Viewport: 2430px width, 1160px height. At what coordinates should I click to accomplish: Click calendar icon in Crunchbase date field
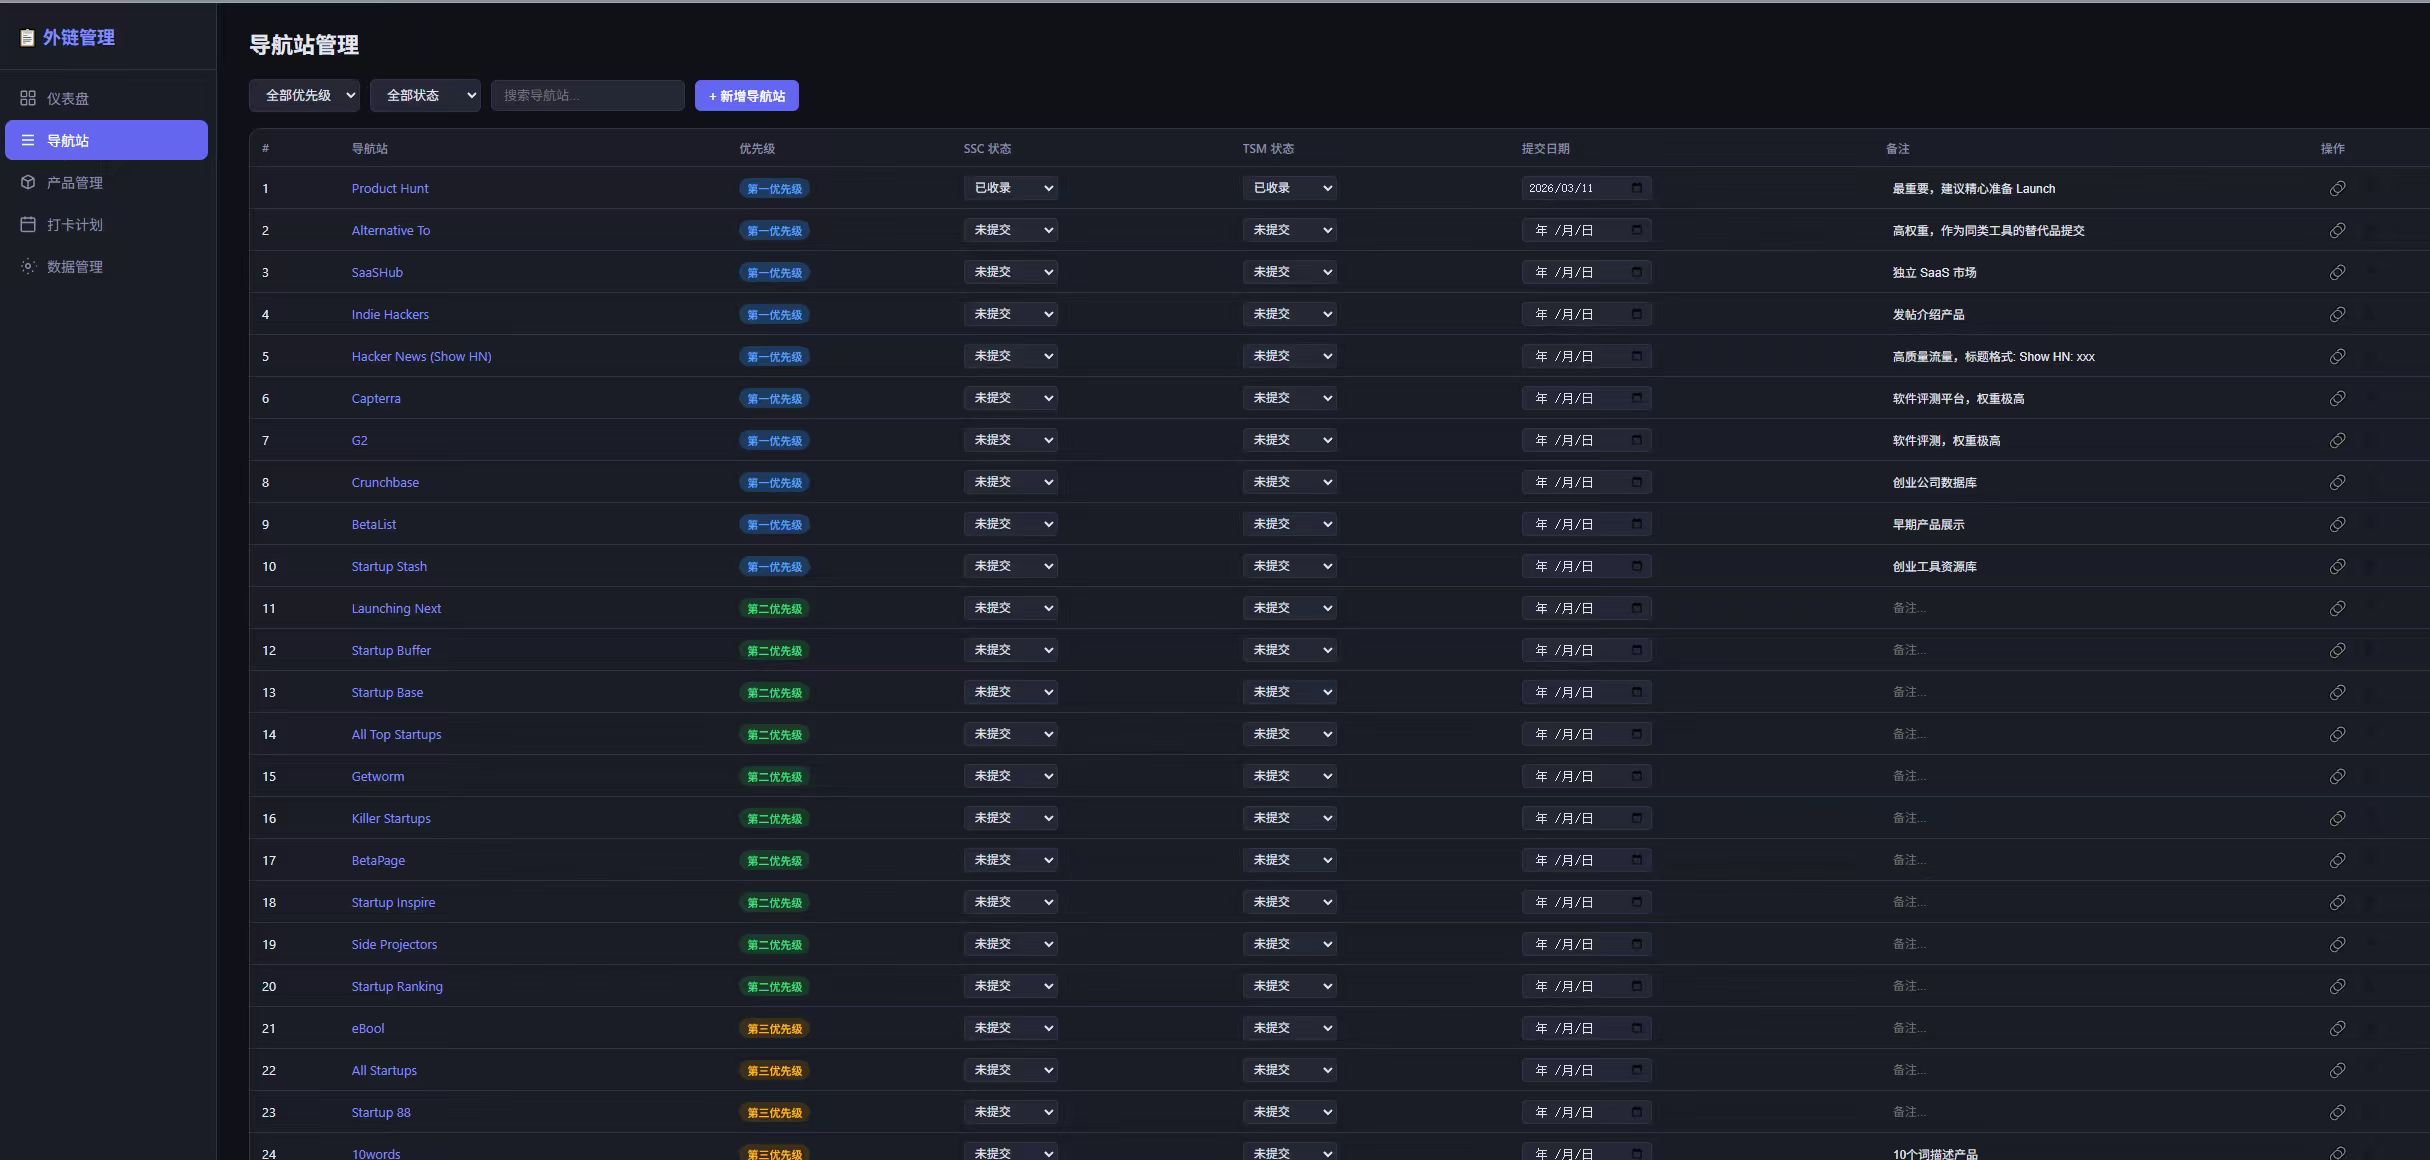pyautogui.click(x=1637, y=482)
